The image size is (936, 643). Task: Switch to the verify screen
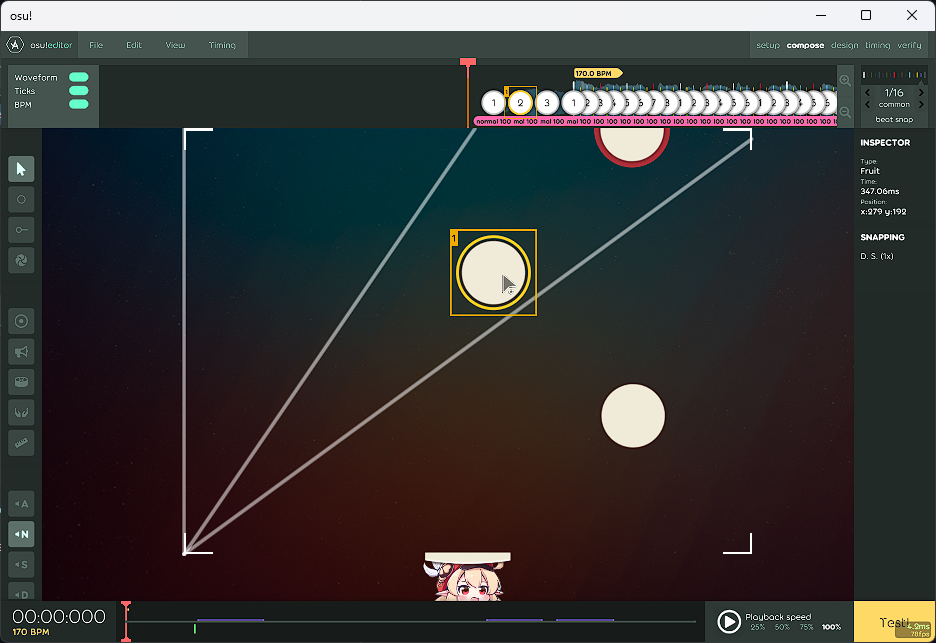point(909,45)
